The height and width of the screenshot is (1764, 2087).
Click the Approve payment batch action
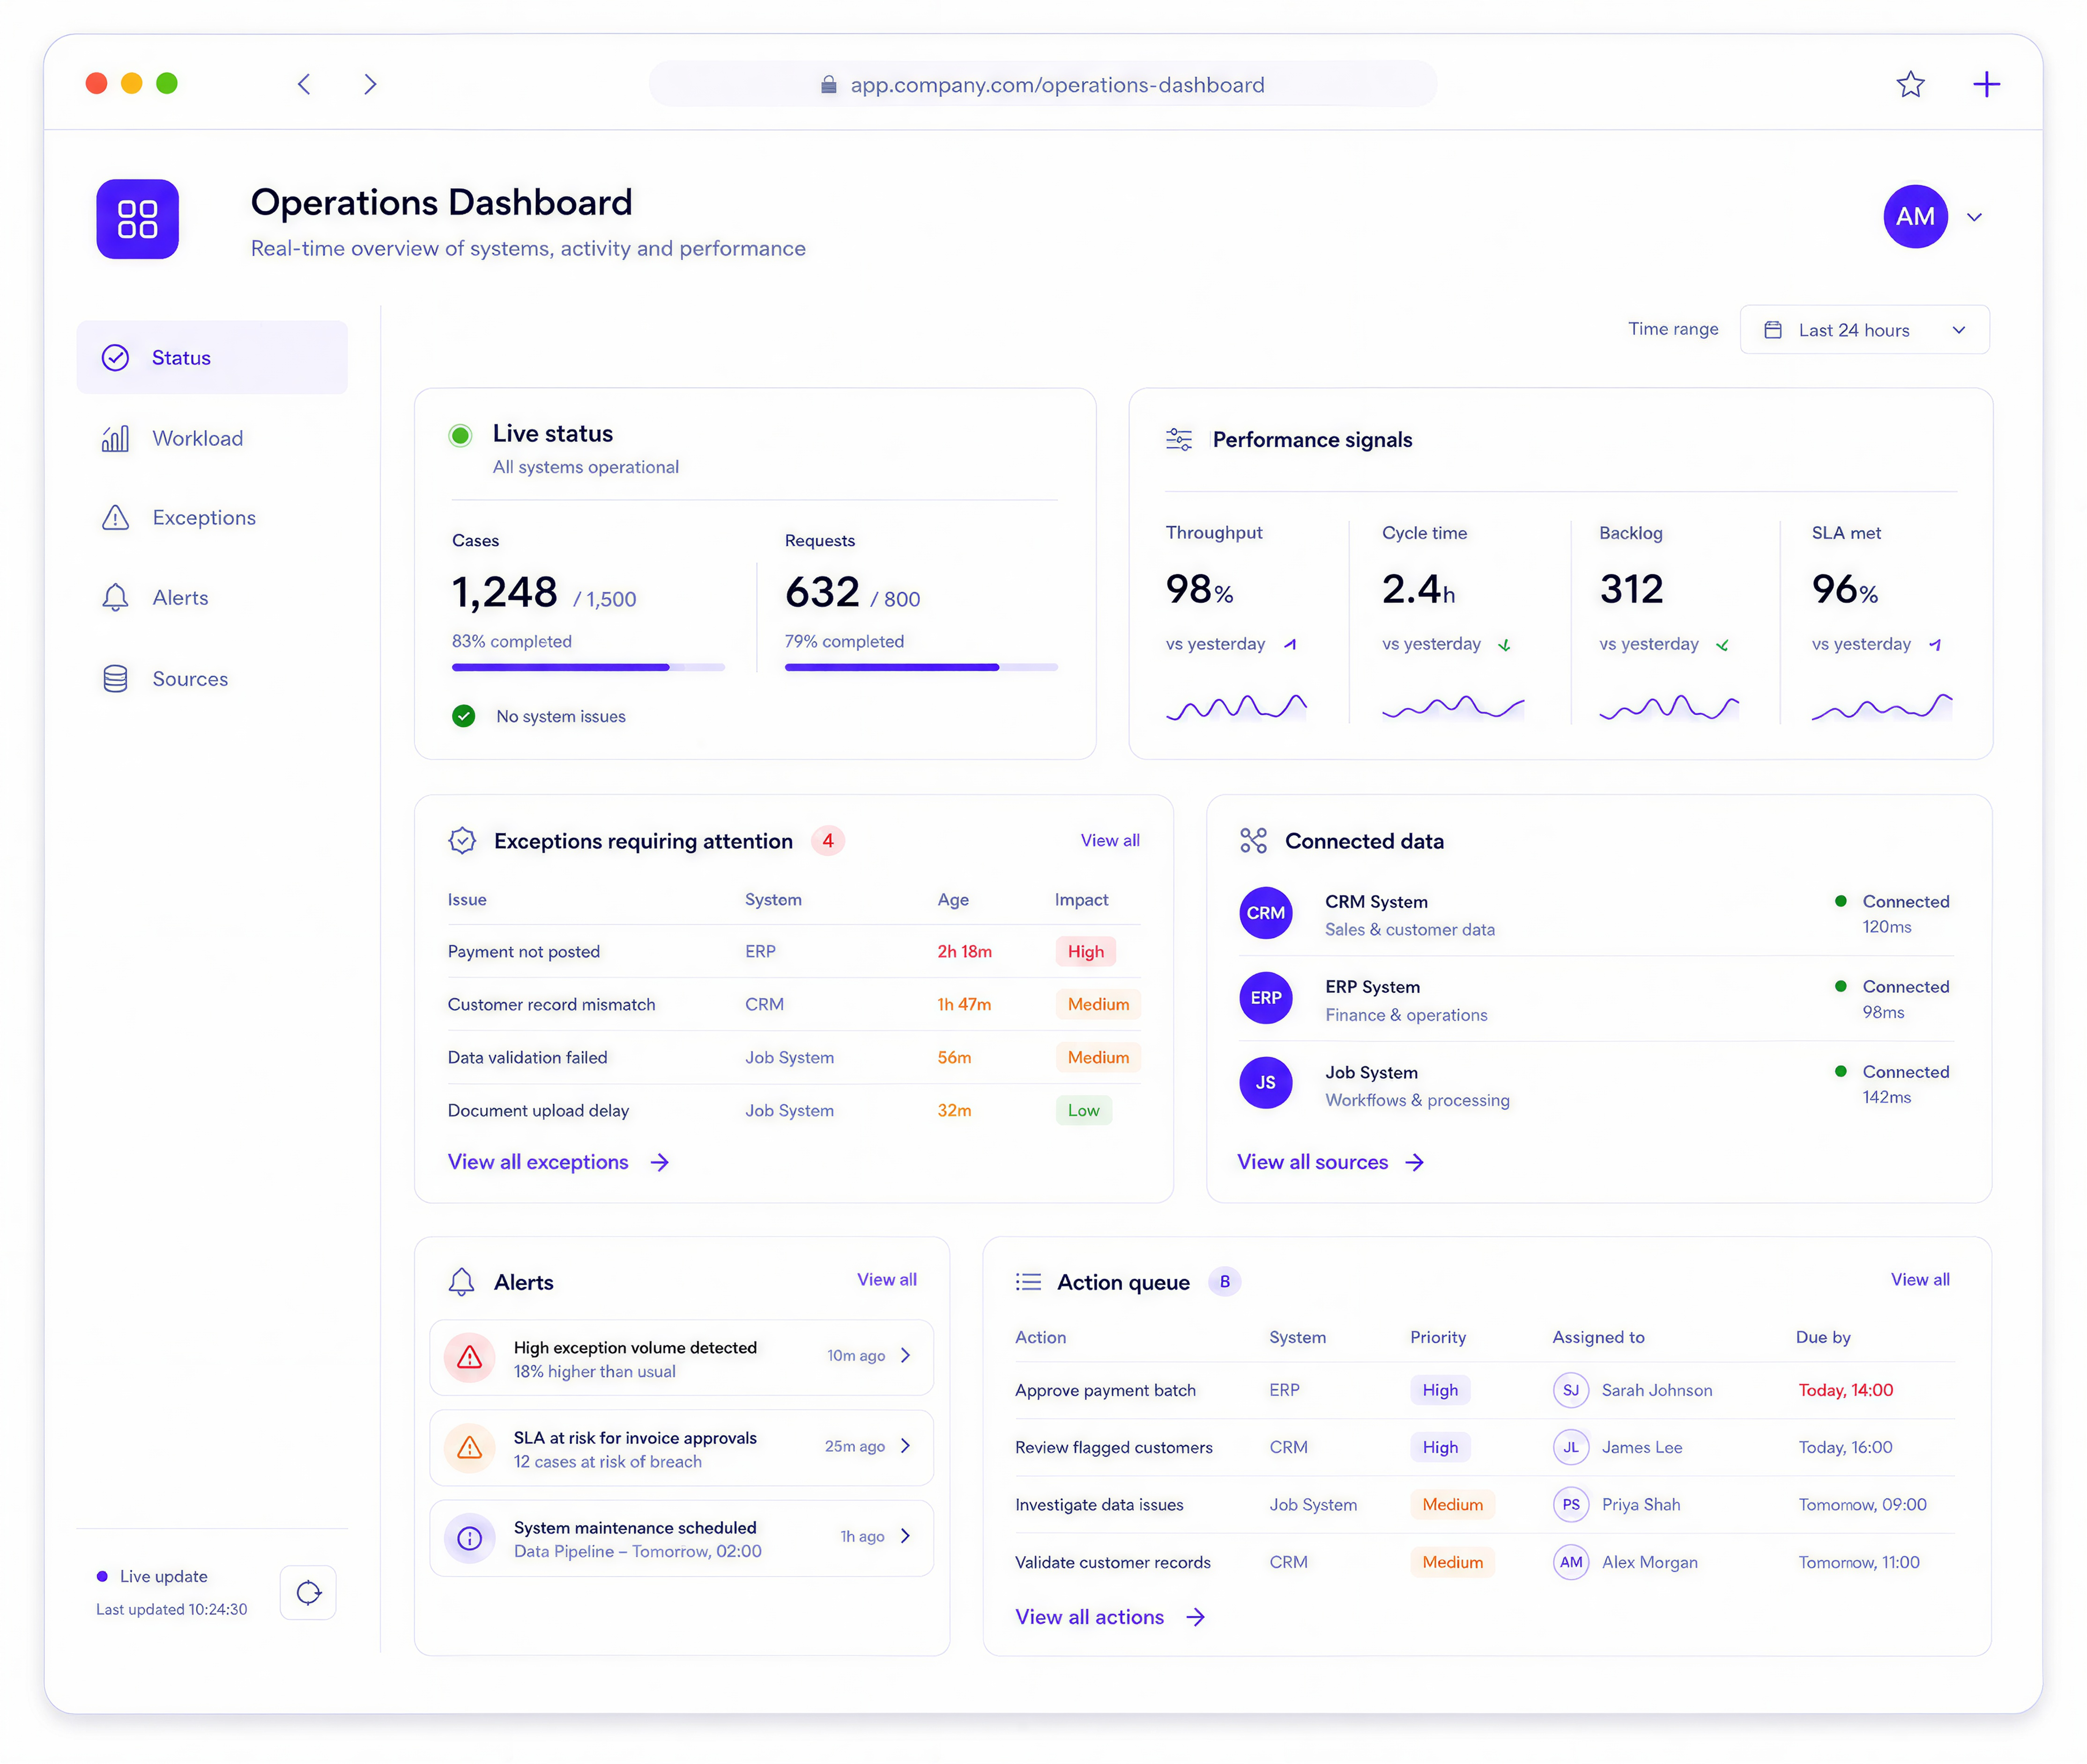click(1105, 1391)
